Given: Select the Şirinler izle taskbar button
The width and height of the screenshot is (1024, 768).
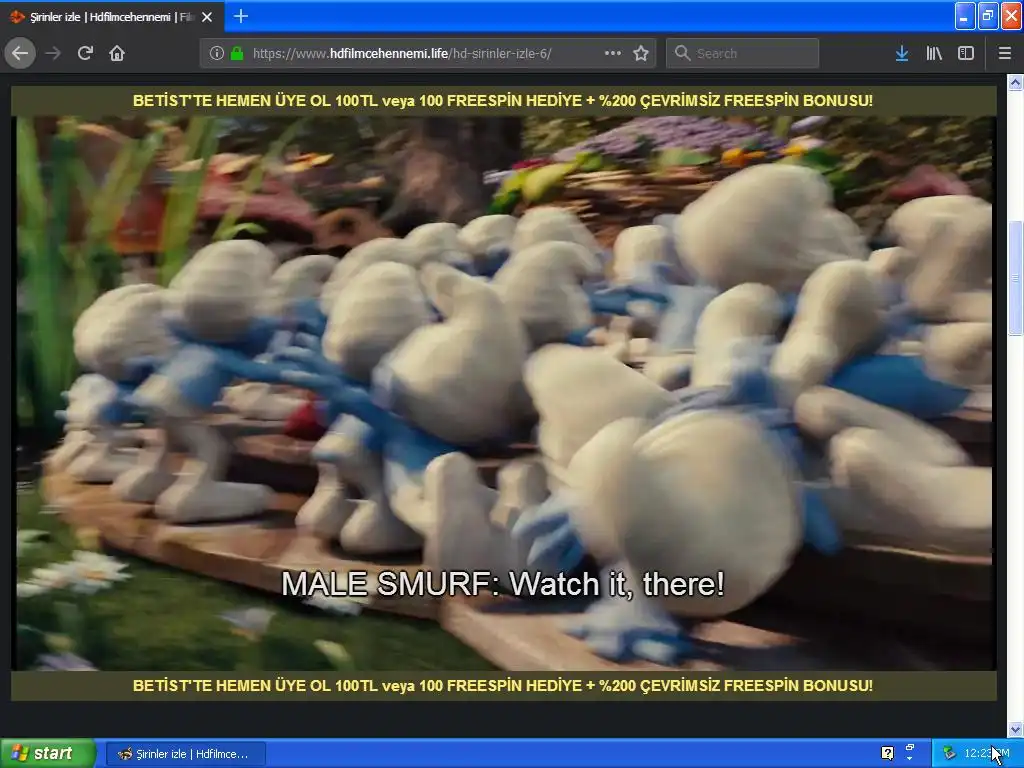Looking at the screenshot, I should pyautogui.click(x=185, y=754).
